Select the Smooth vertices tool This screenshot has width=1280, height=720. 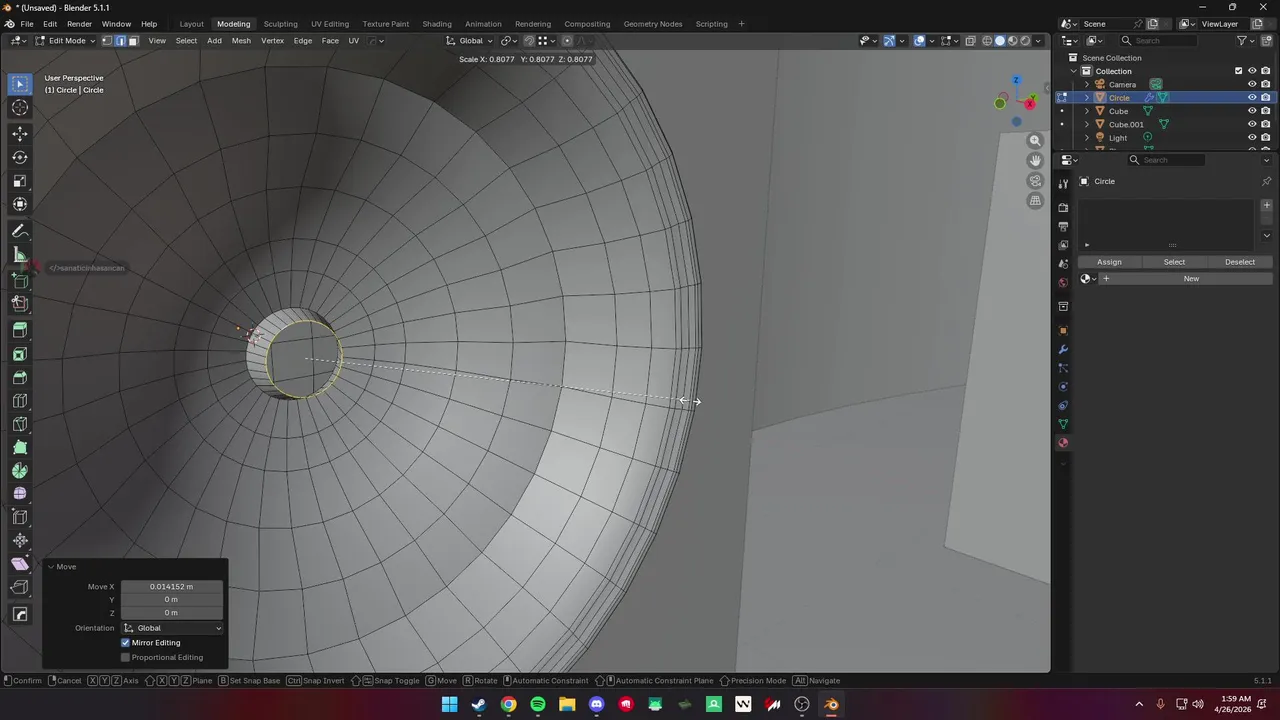[x=20, y=494]
